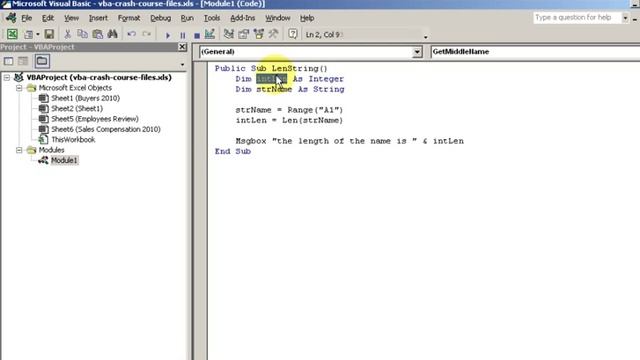Click on intLen = Len(strName) line
This screenshot has height=360, width=640.
click(289, 120)
